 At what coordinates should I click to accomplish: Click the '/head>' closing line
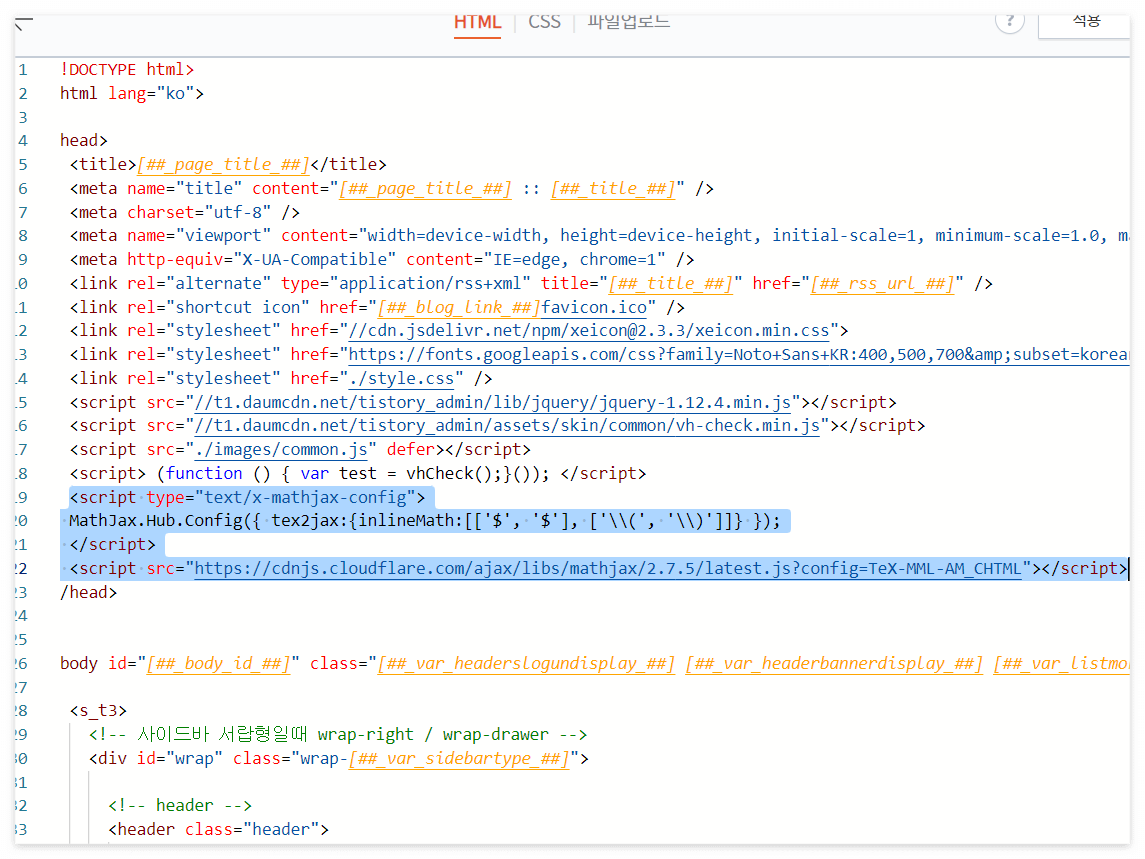point(88,592)
